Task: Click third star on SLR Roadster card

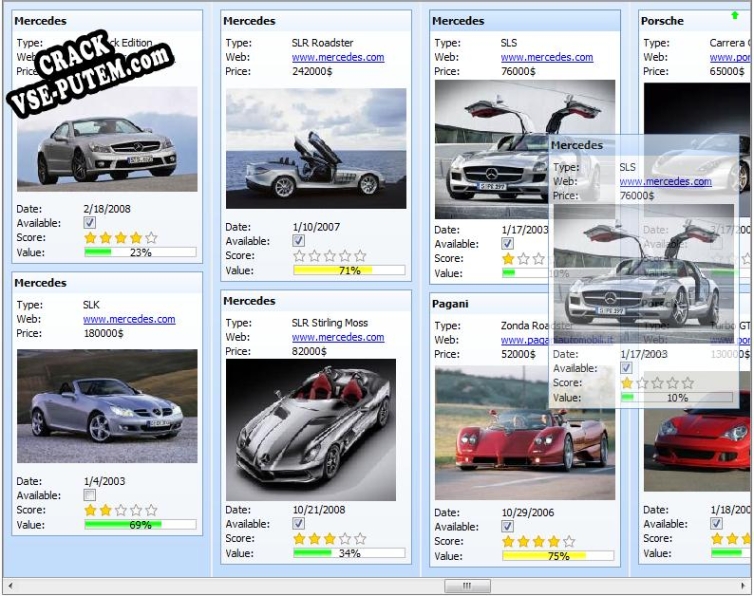Action: click(x=330, y=256)
